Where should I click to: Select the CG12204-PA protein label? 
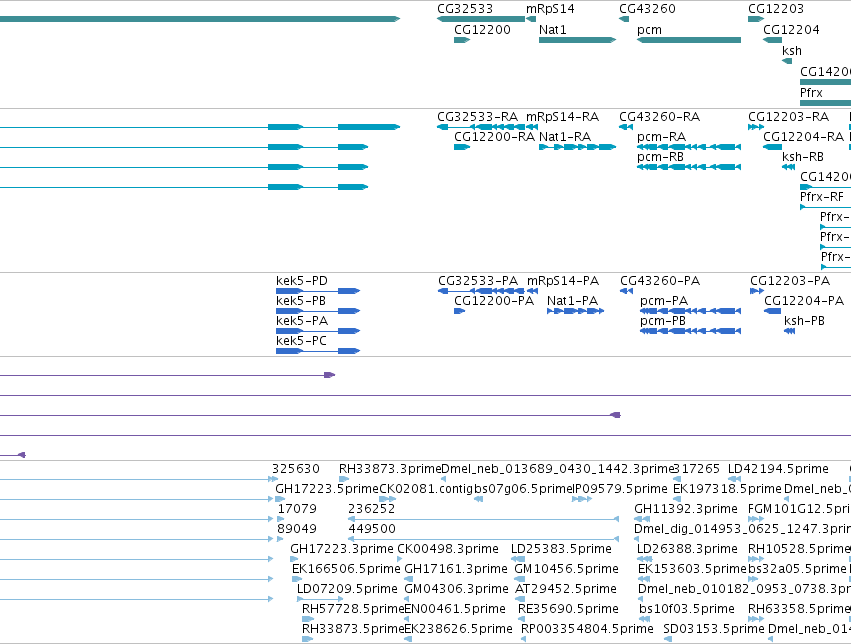point(804,301)
